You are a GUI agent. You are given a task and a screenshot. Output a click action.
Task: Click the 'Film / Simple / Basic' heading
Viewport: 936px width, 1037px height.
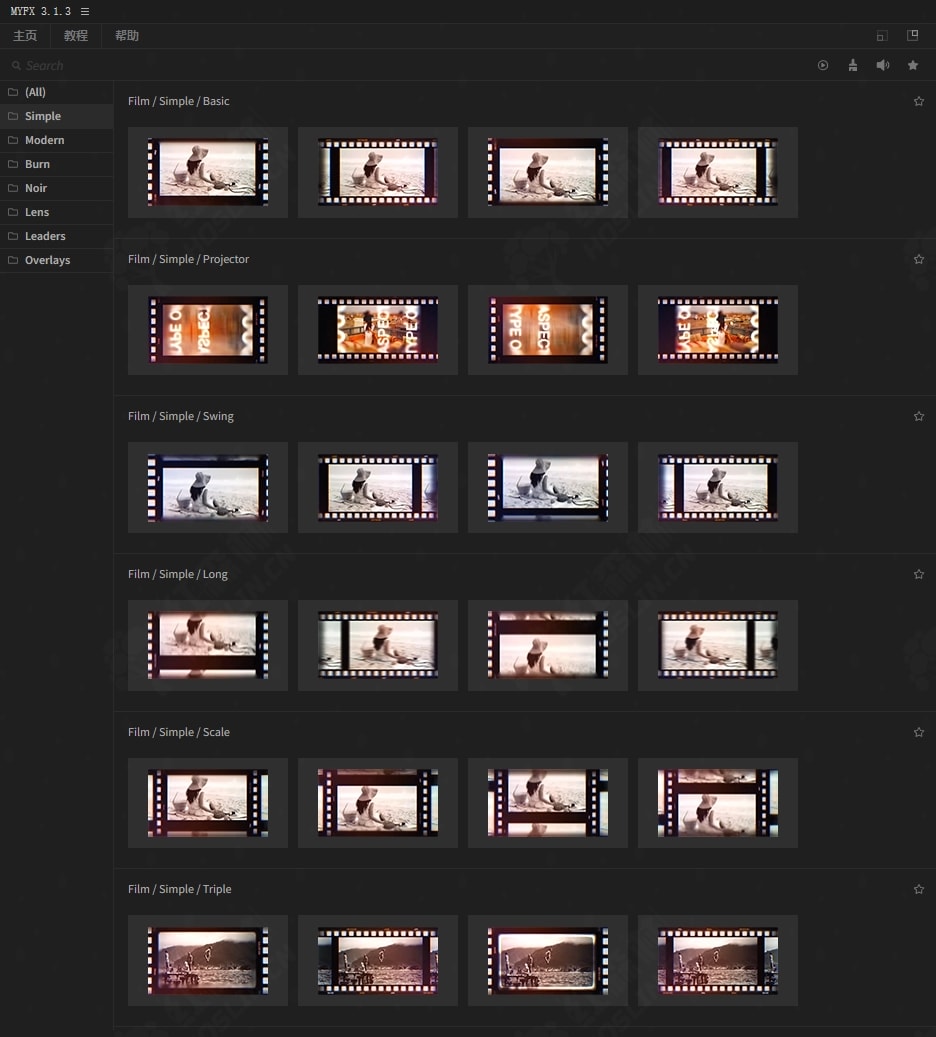point(179,101)
